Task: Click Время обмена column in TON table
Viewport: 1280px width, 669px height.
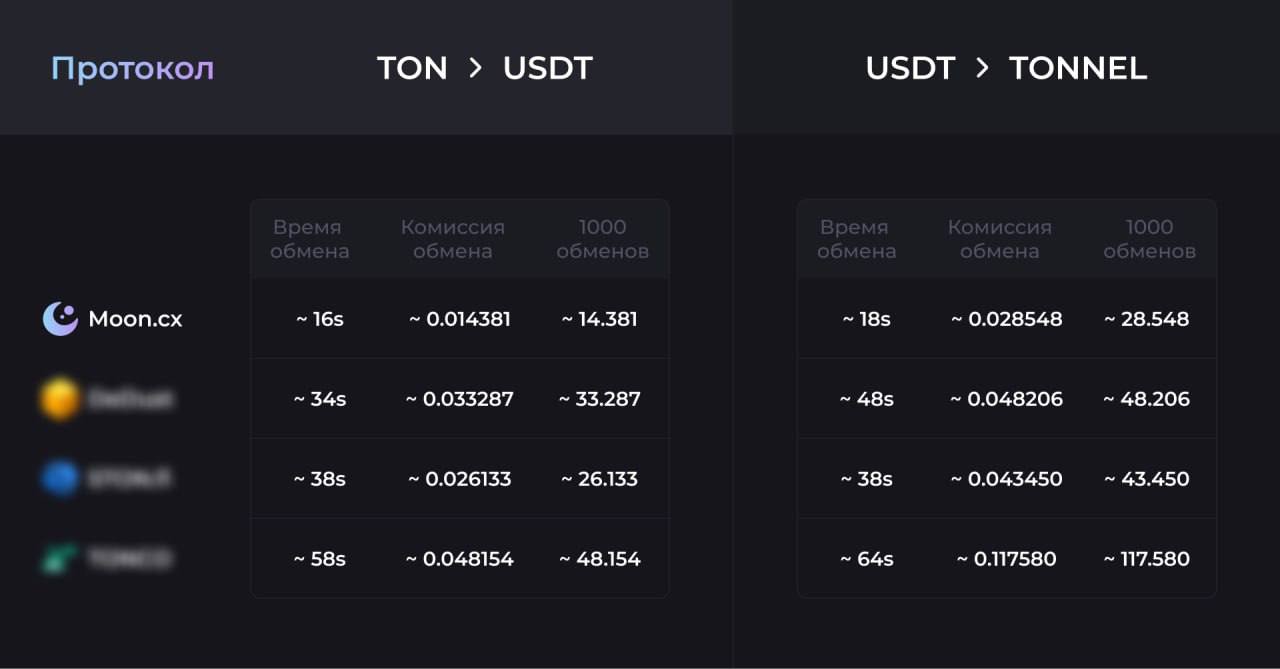Action: (309, 239)
